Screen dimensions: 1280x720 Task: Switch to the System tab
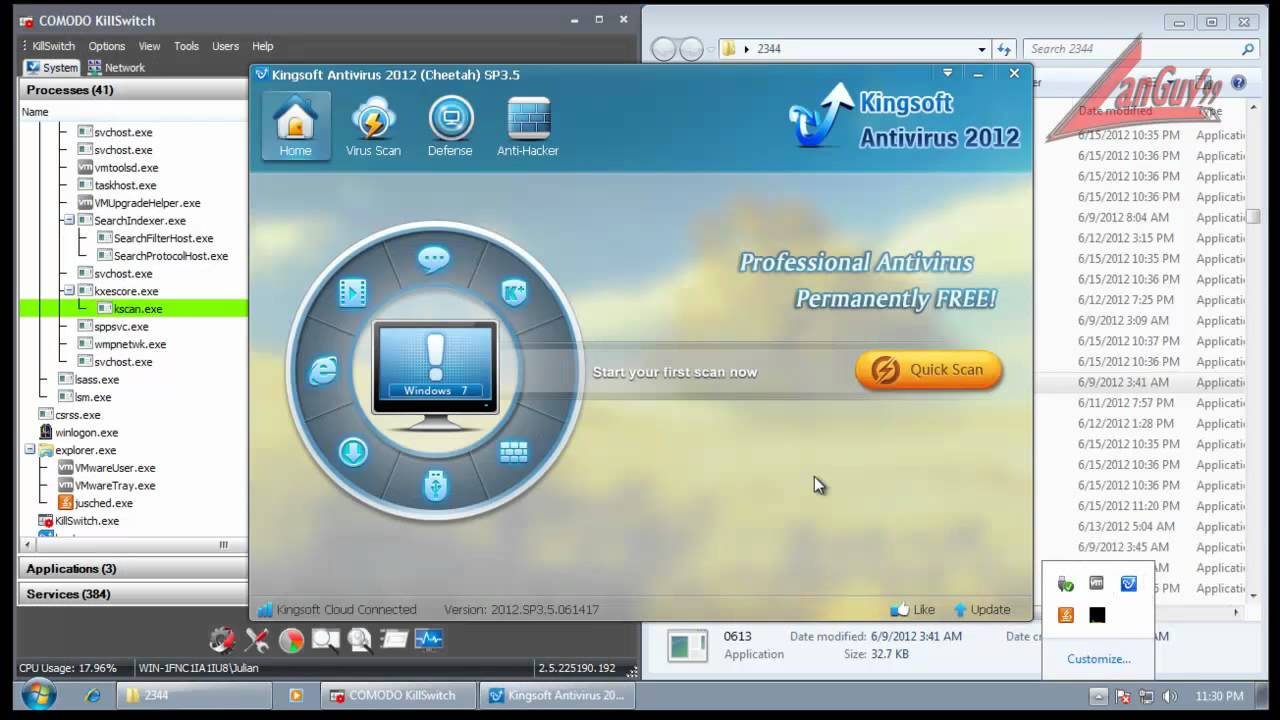[52, 67]
